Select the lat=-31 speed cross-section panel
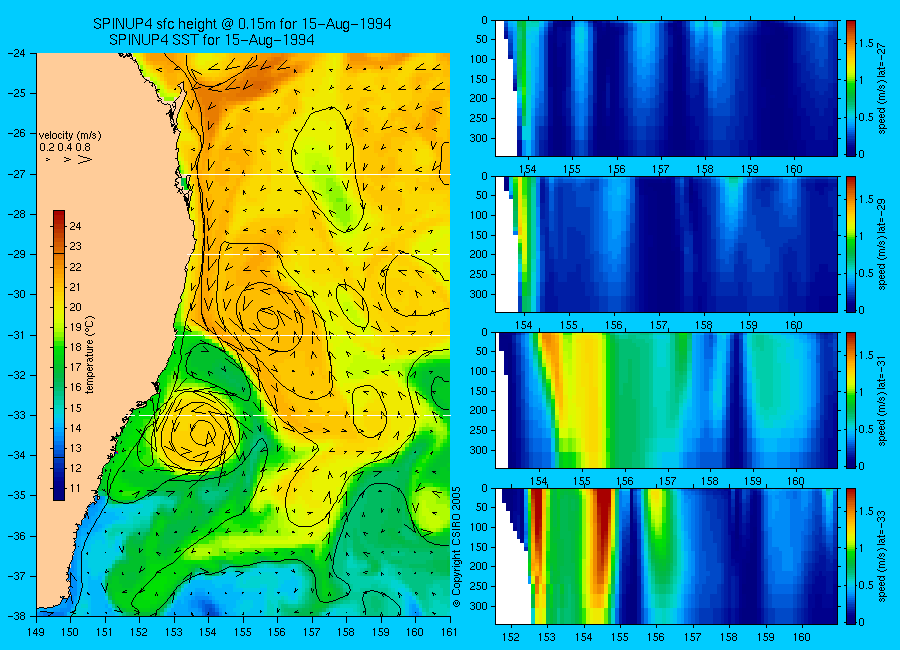This screenshot has height=650, width=900. point(666,400)
